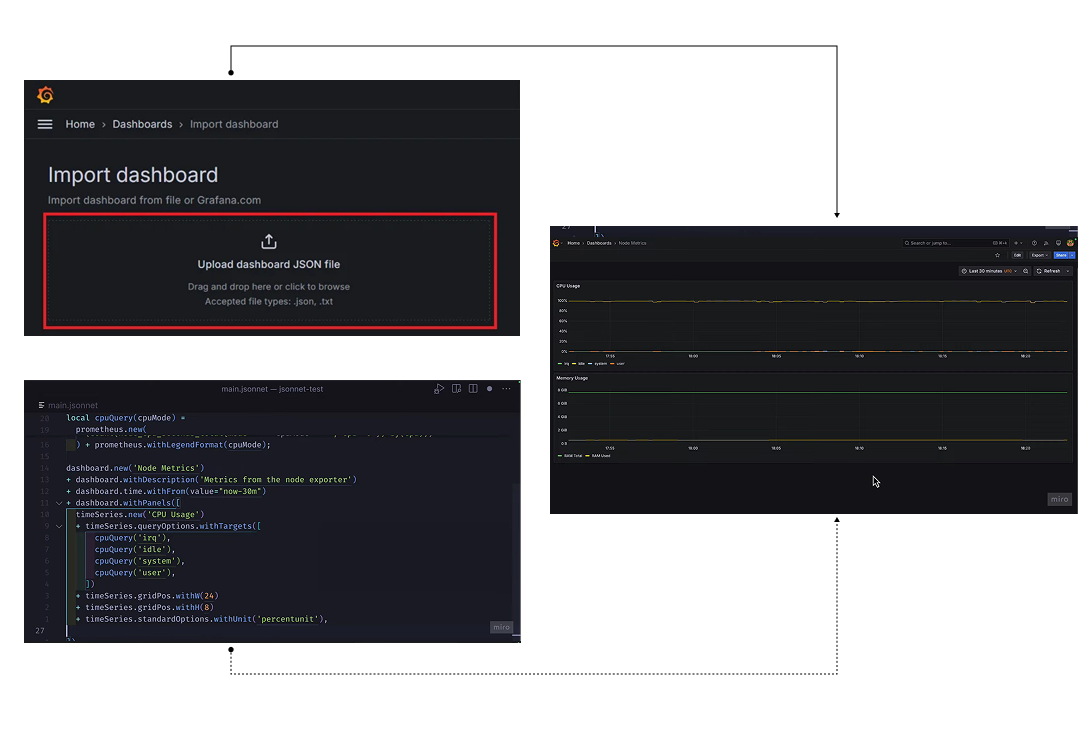This screenshot has width=1084, height=730.
Task: Click the Grafana logo in the Node Metrics dashboard
Action: pos(557,243)
